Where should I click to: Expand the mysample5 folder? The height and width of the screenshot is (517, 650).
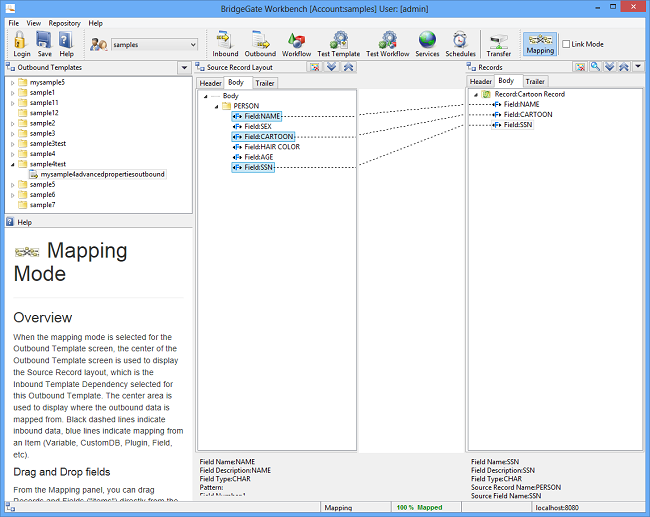12,83
